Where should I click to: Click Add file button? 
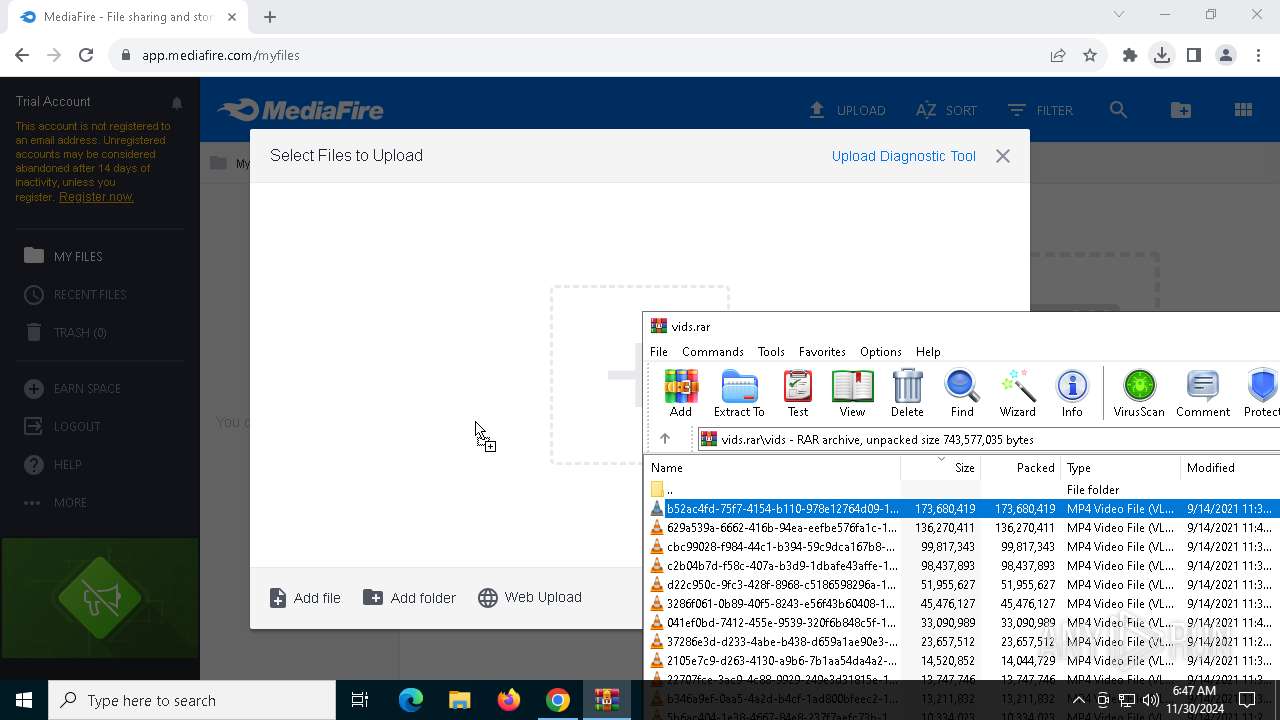pos(305,598)
